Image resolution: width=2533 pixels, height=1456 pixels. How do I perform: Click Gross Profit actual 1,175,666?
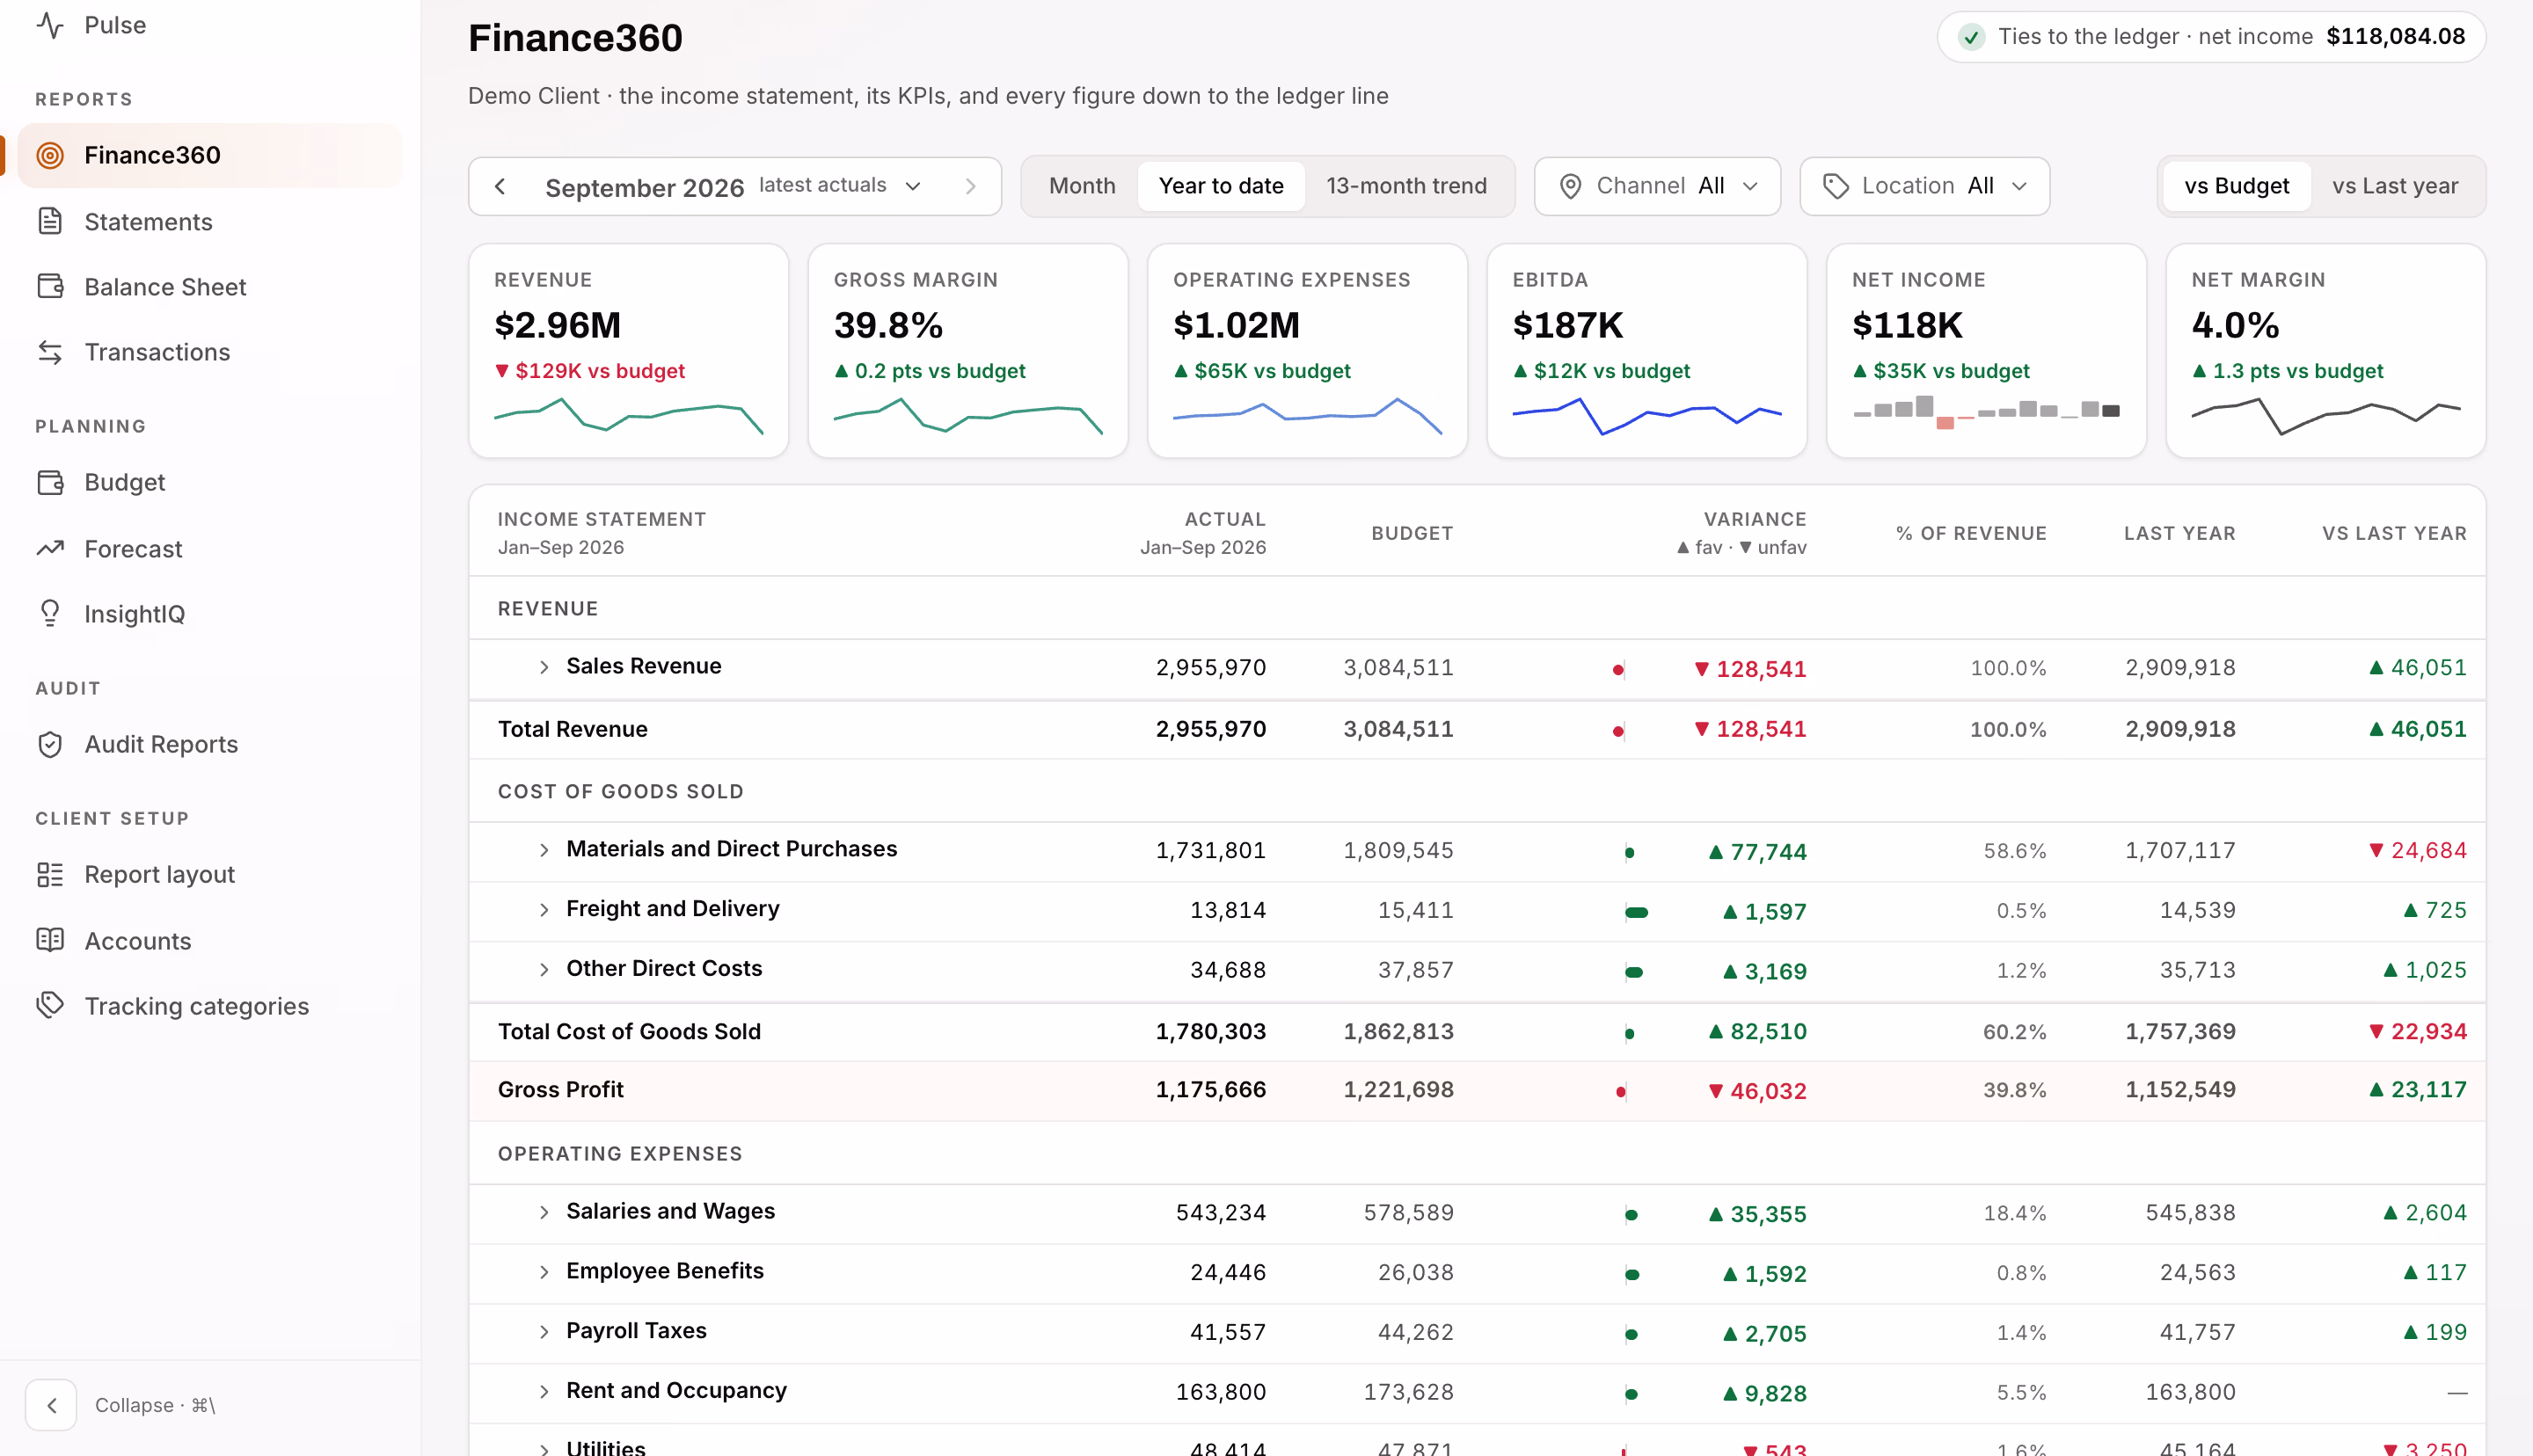1210,1089
